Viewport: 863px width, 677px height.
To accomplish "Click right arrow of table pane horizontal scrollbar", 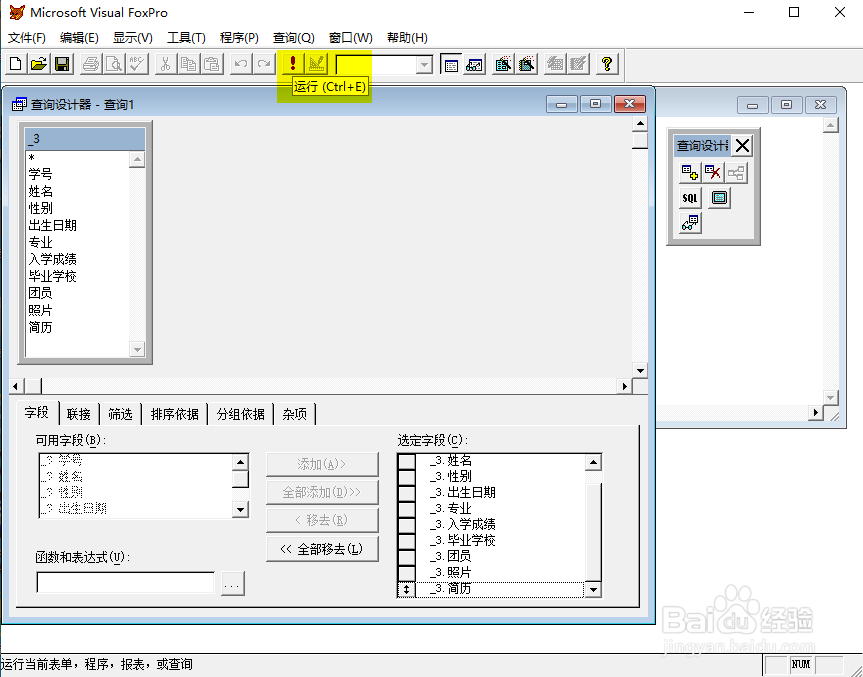I will [x=625, y=386].
